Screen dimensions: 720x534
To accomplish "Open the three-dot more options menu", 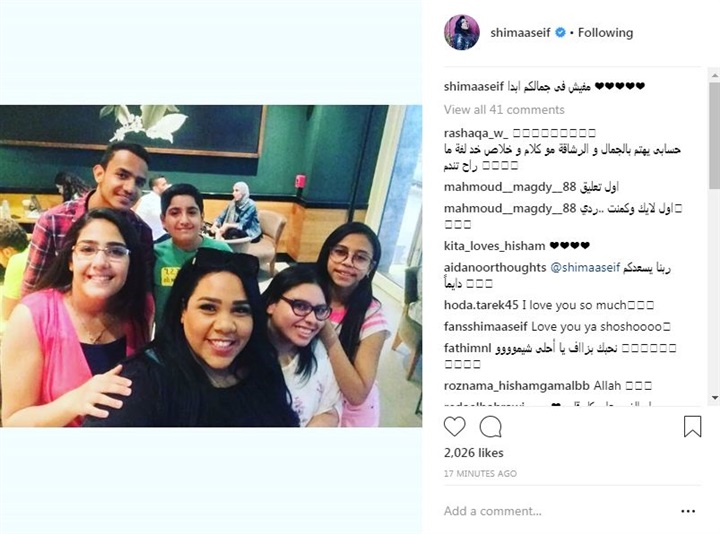I will 688,511.
